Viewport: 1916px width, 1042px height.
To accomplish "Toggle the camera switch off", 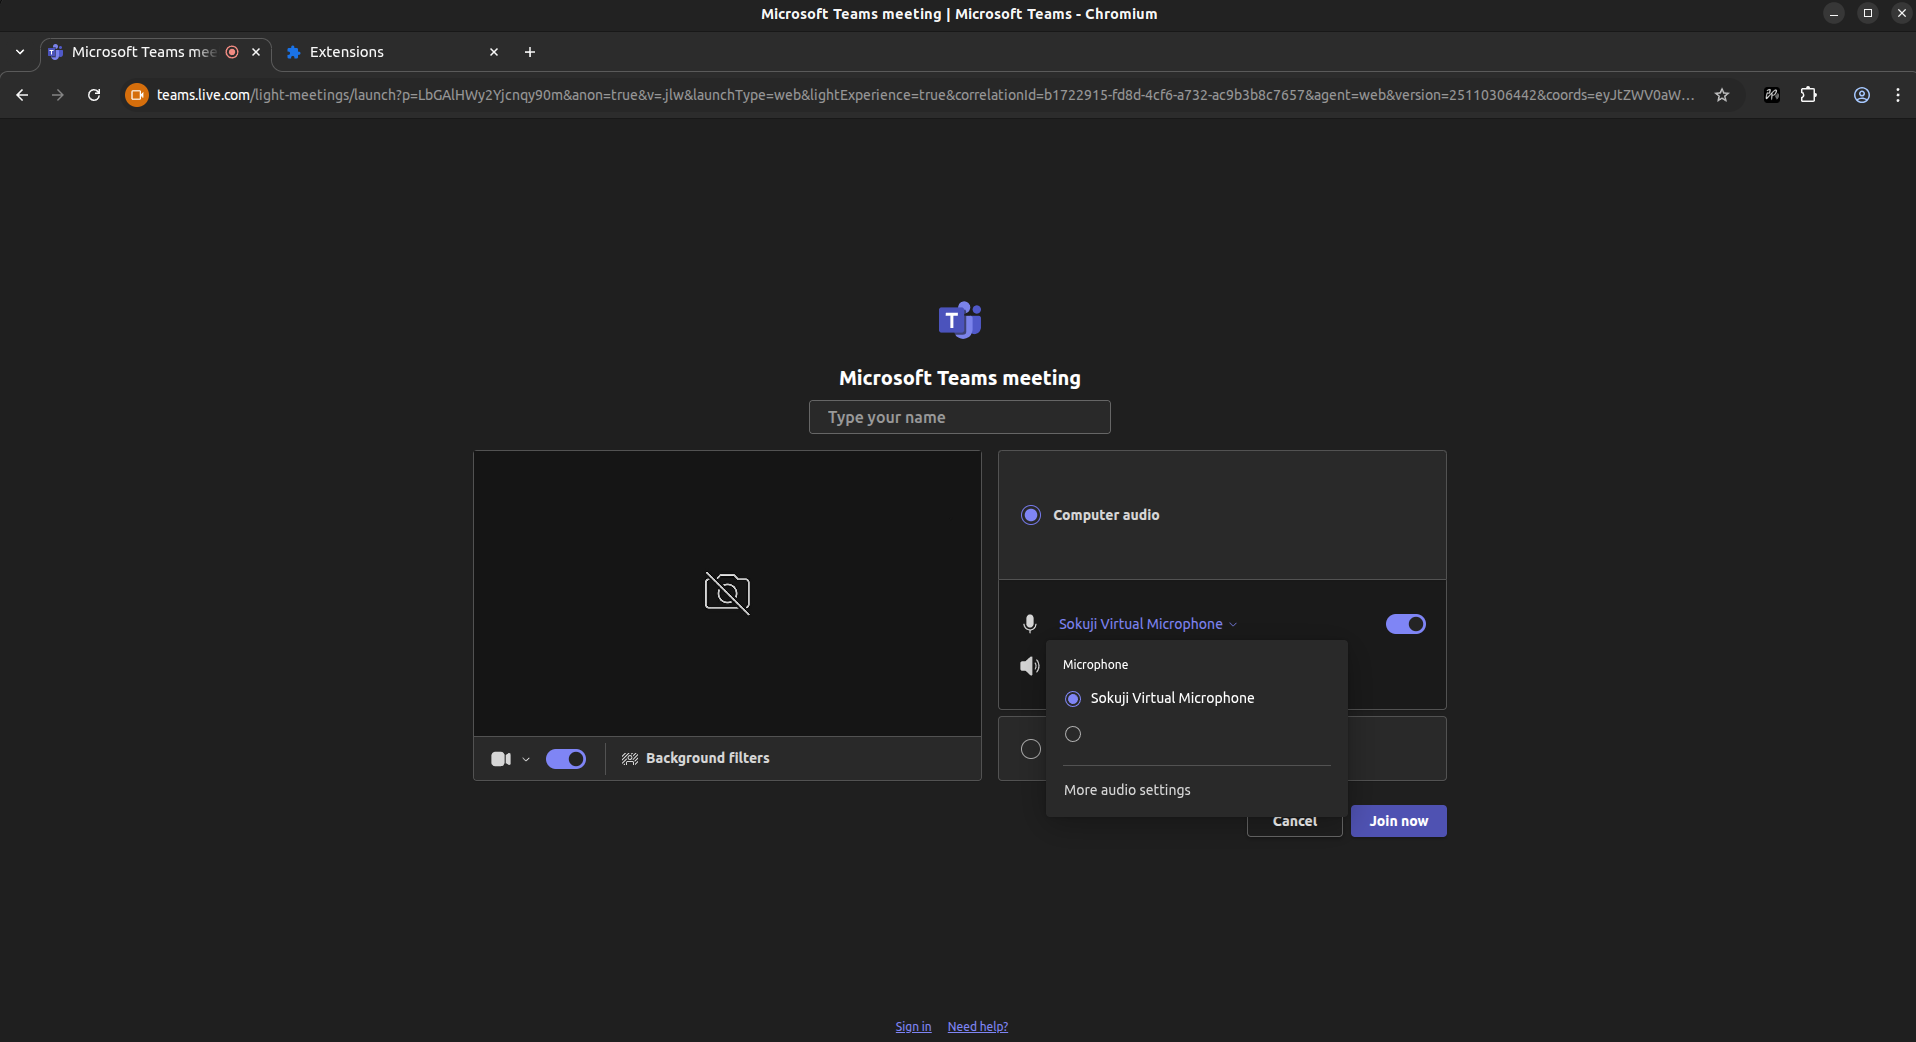I will click(566, 759).
